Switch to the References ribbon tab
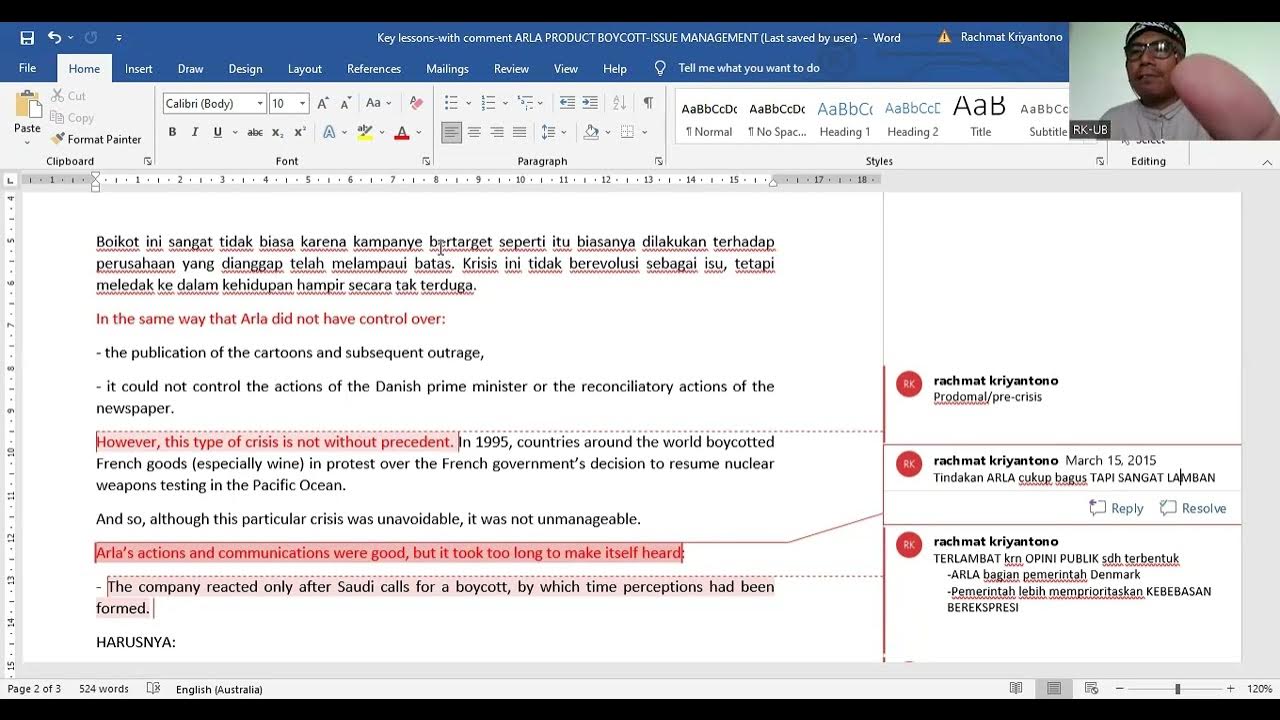Image resolution: width=1280 pixels, height=720 pixels. click(374, 68)
